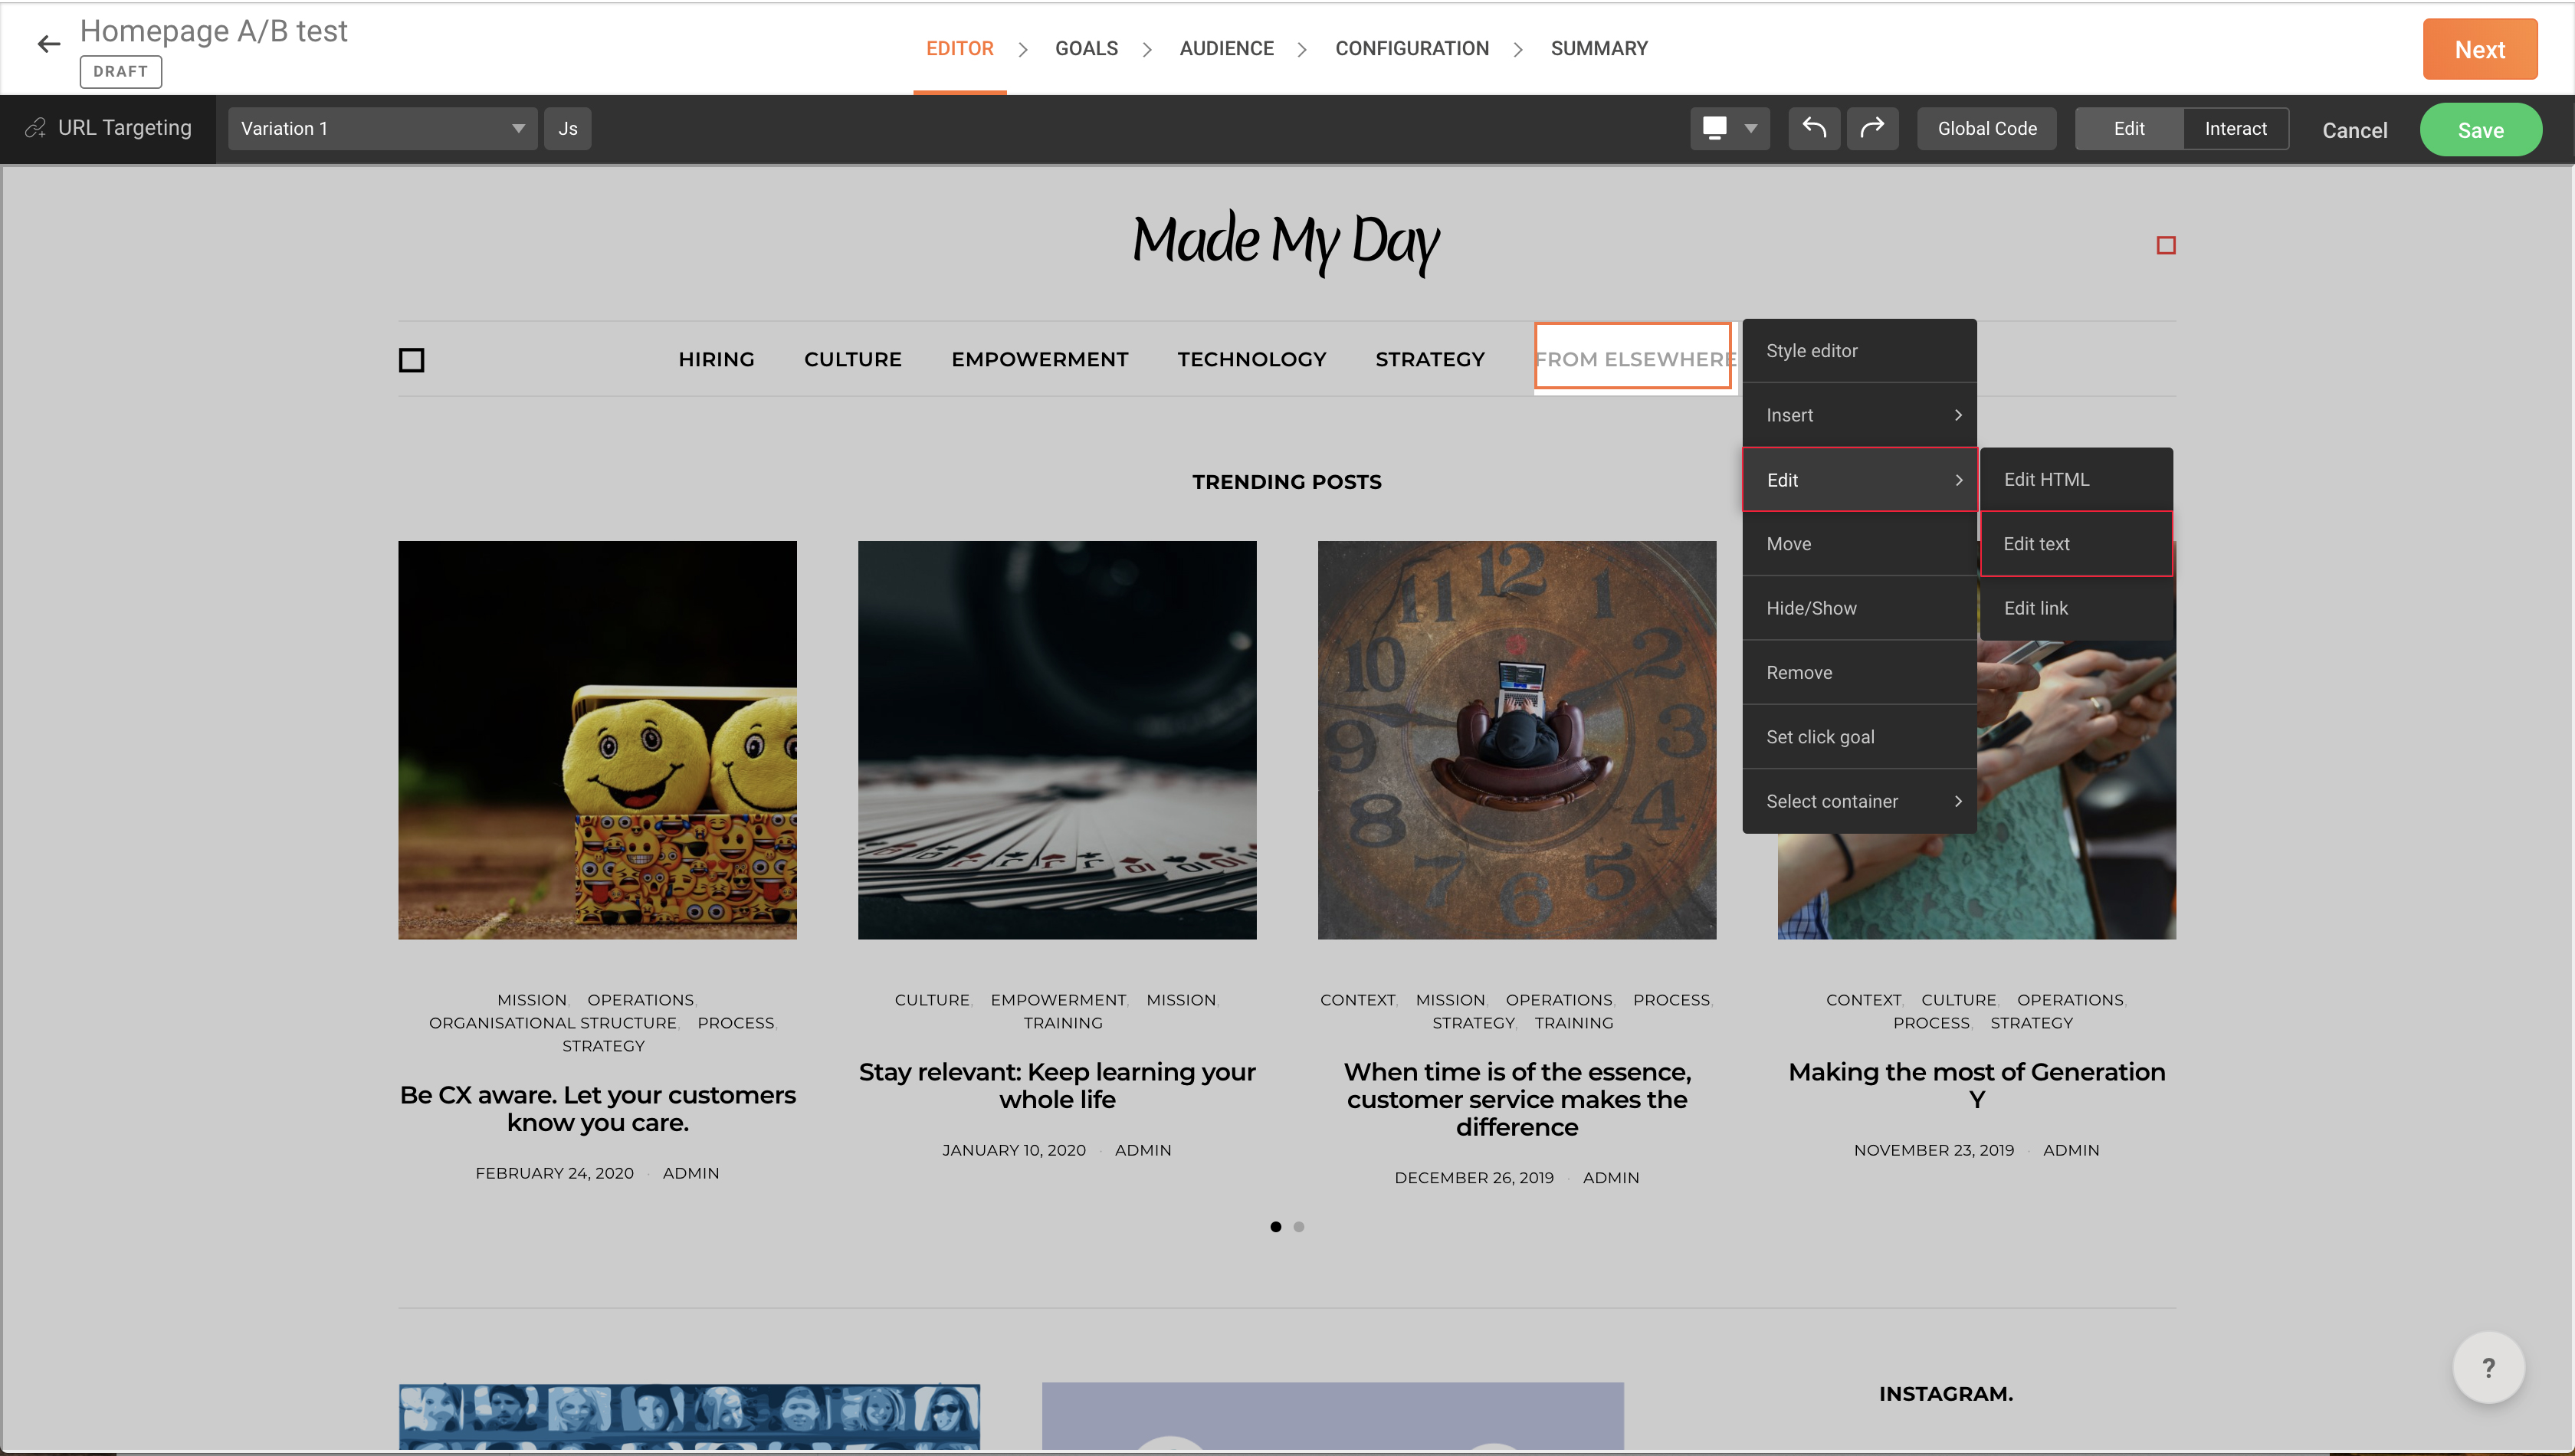
Task: Click the redo arrow icon
Action: tap(1872, 128)
